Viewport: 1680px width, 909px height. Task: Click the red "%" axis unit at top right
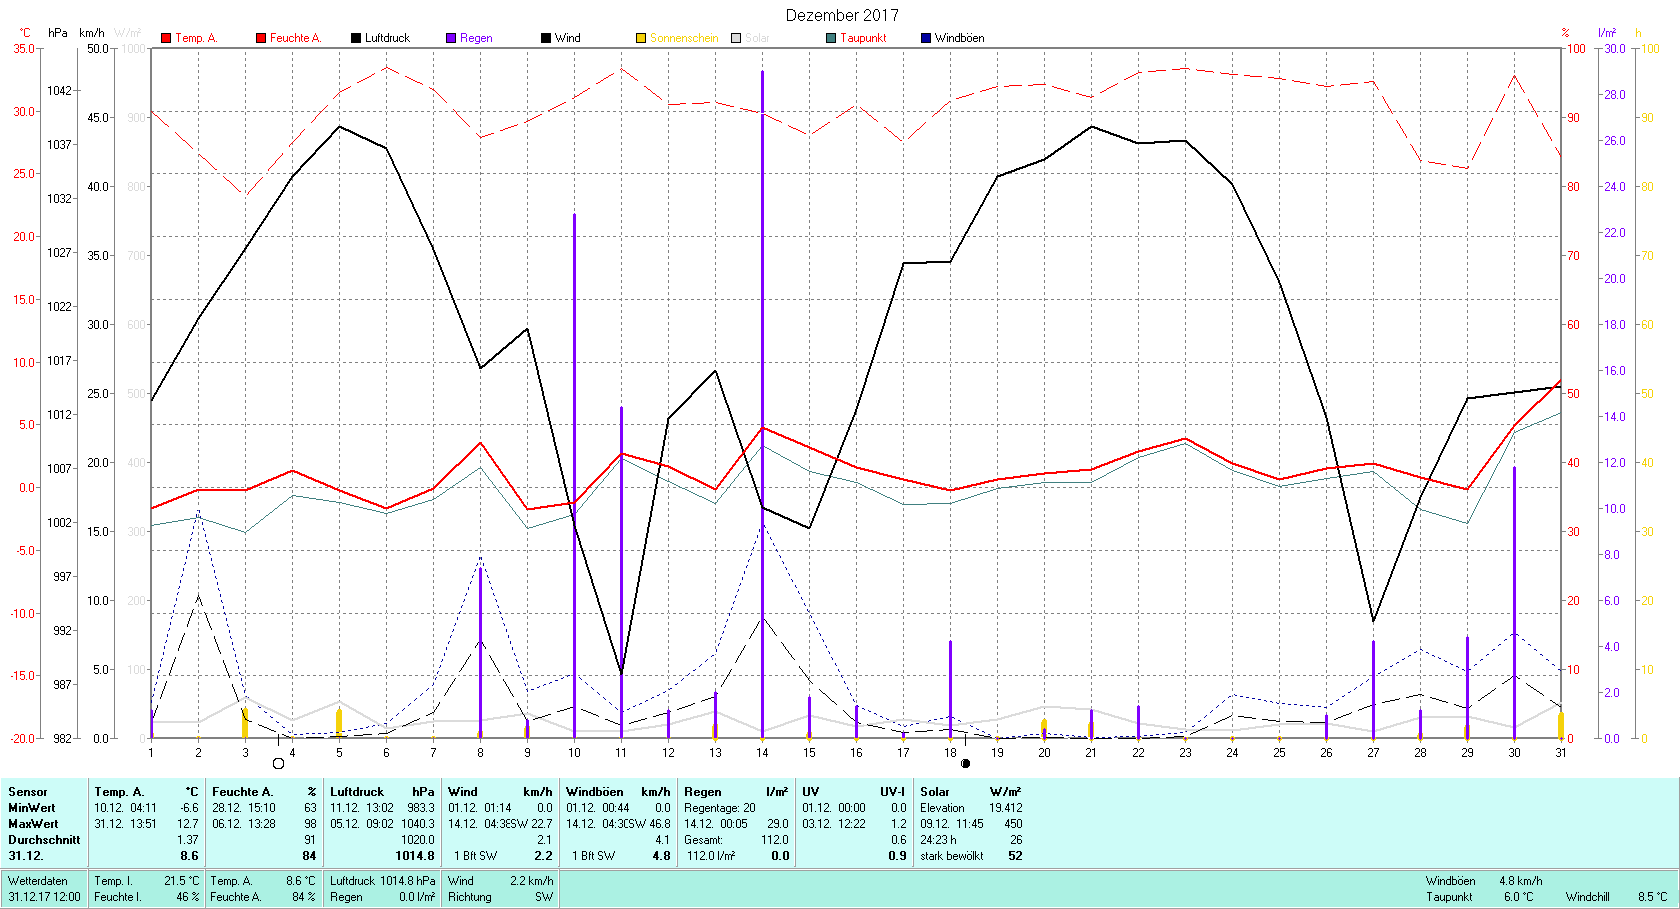pos(1566,33)
